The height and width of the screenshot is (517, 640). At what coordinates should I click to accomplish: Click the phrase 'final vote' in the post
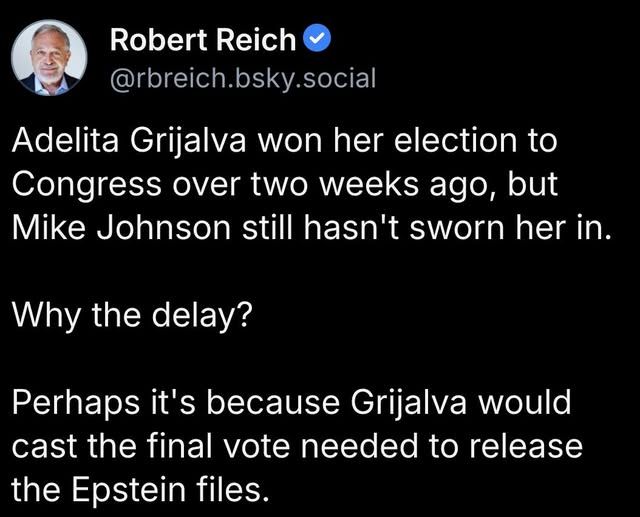coord(218,446)
